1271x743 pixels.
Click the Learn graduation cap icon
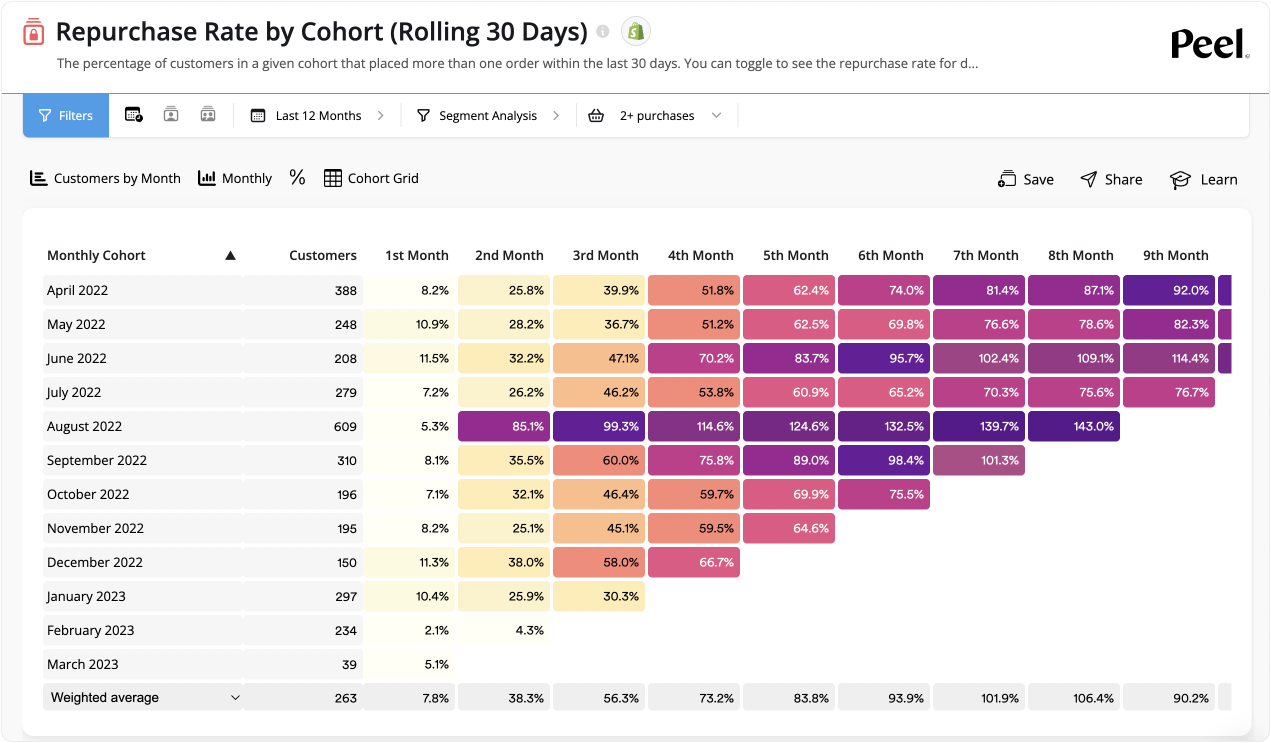coord(1179,179)
